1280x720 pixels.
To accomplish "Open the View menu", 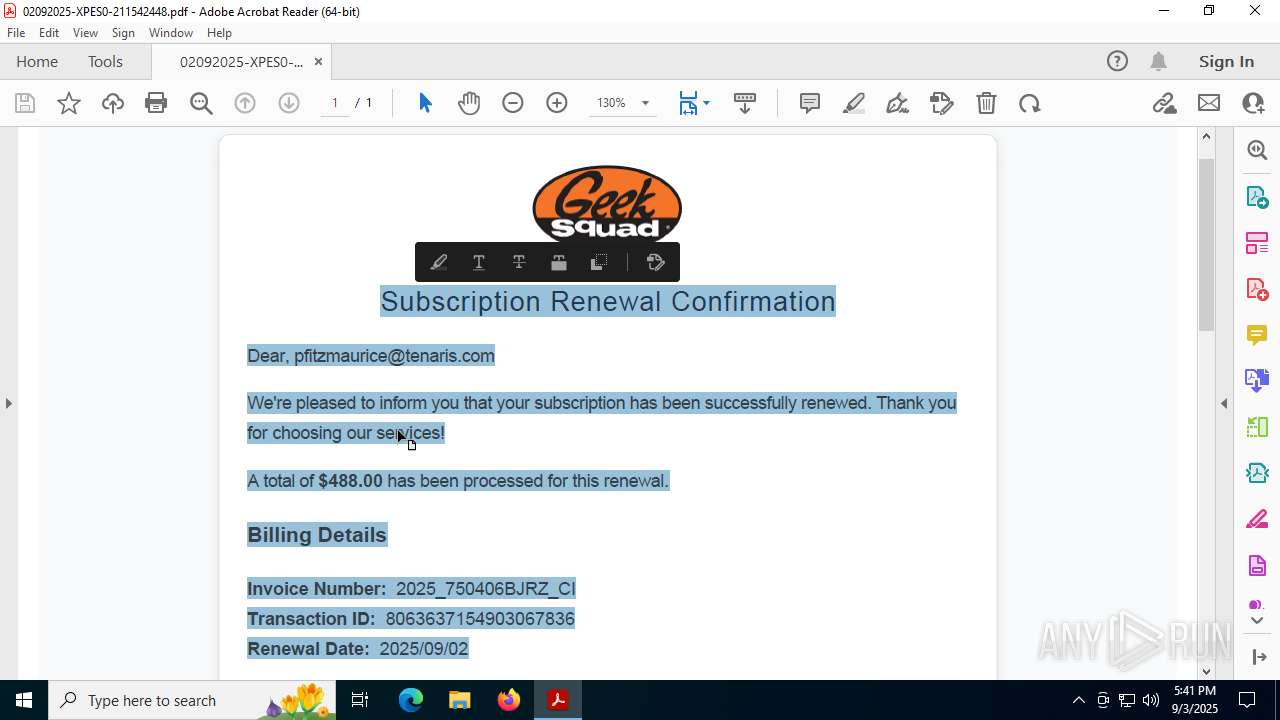I will (86, 33).
